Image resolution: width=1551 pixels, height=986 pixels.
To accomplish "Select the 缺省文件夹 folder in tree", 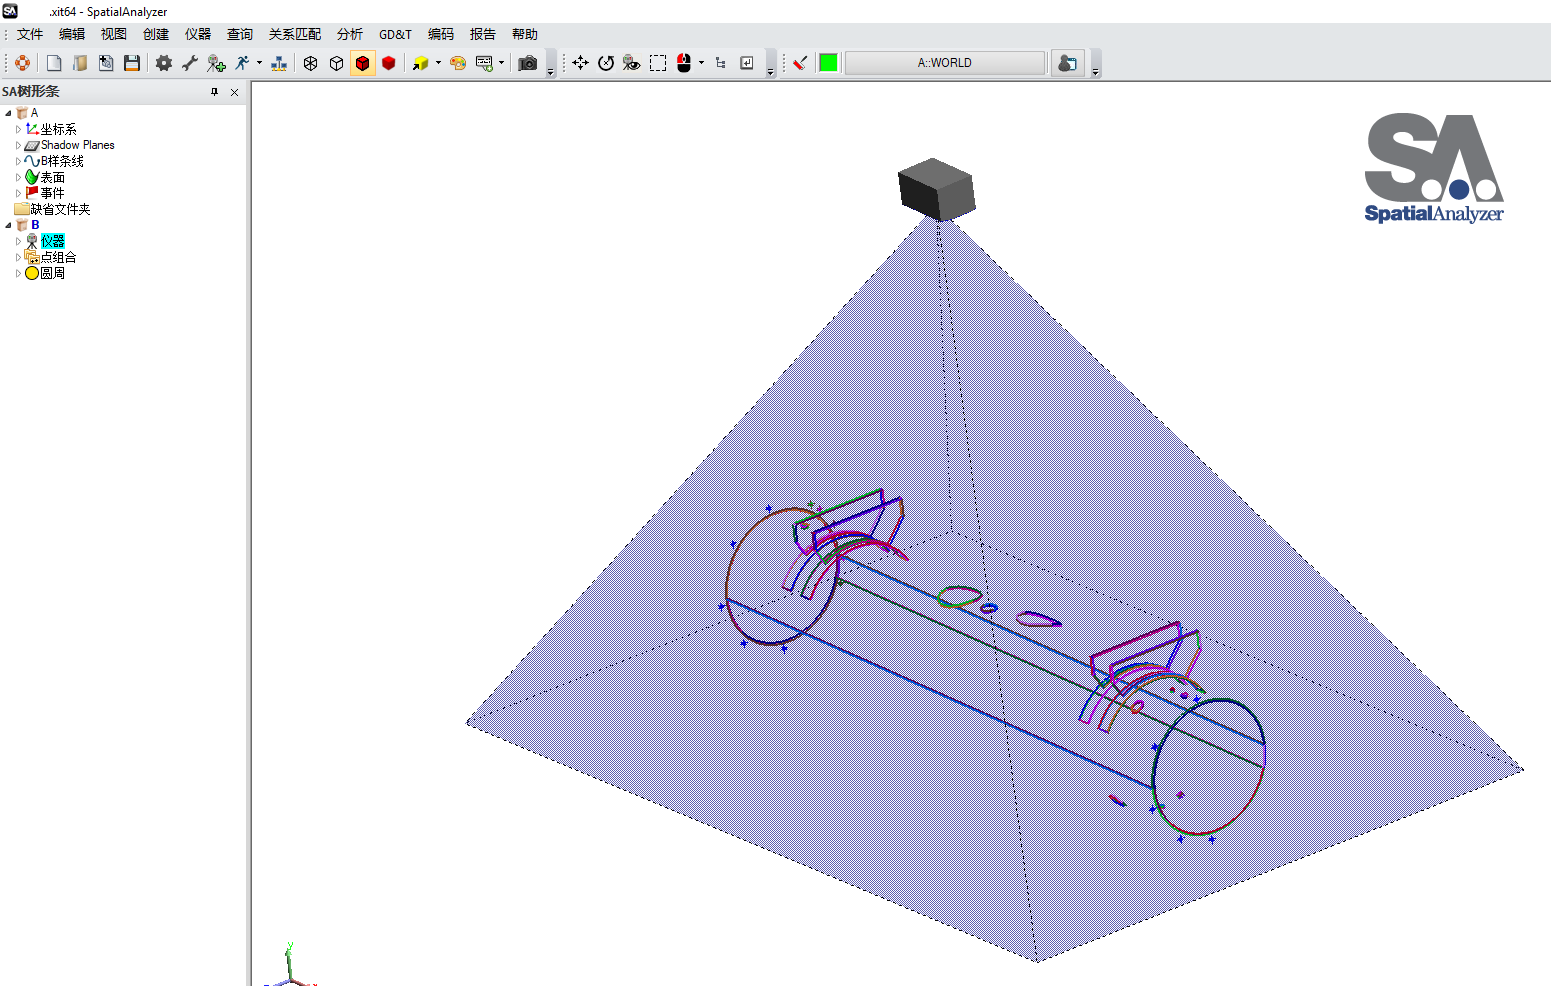I will point(60,209).
